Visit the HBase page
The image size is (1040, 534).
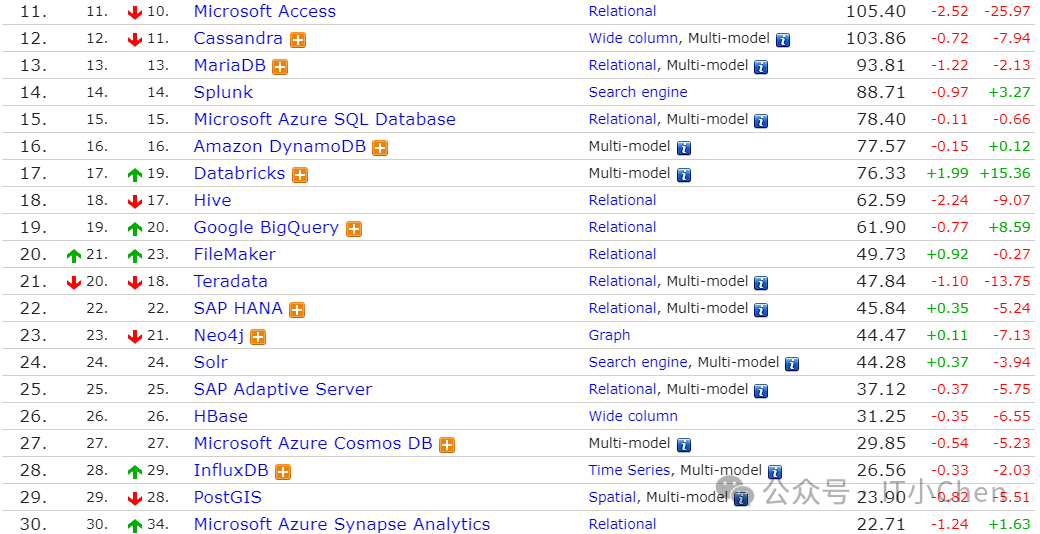coord(221,417)
